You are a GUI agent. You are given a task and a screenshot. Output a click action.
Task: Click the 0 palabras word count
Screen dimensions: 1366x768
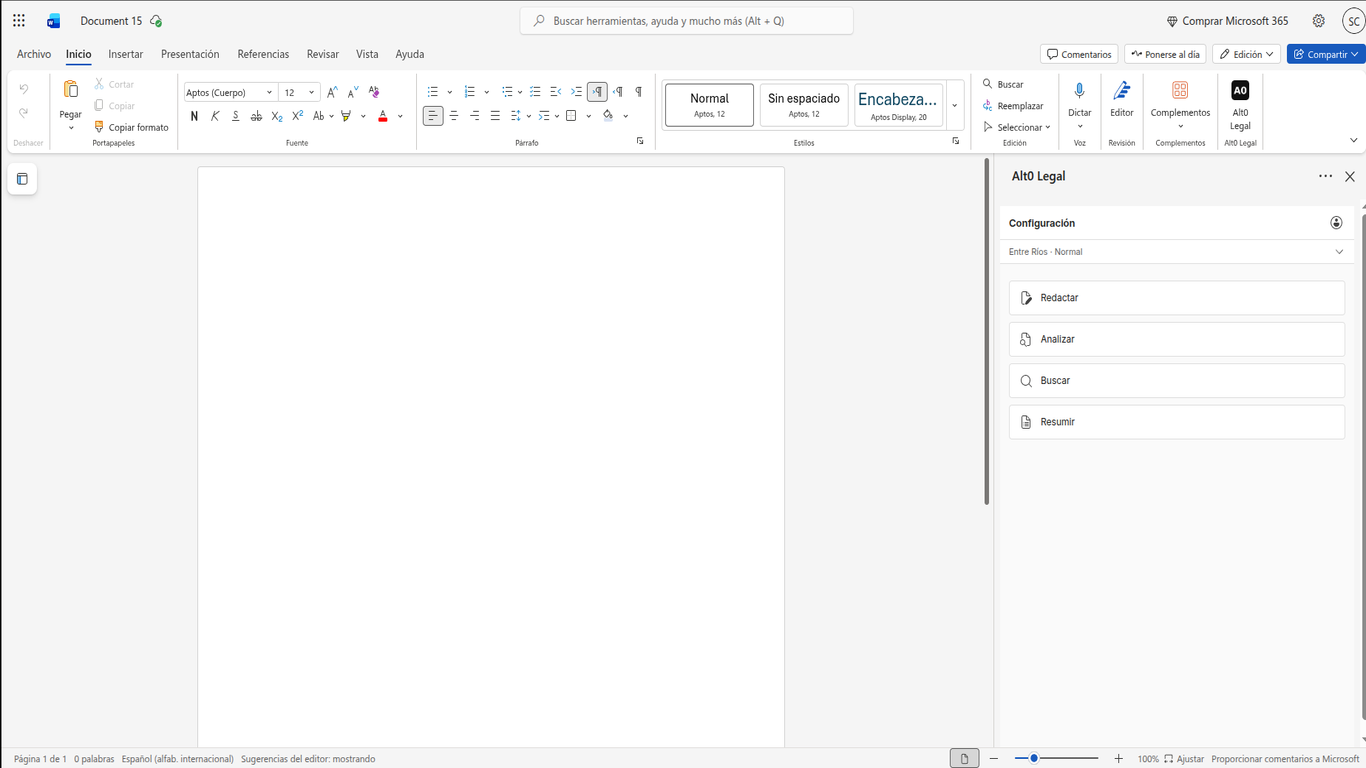pos(93,758)
